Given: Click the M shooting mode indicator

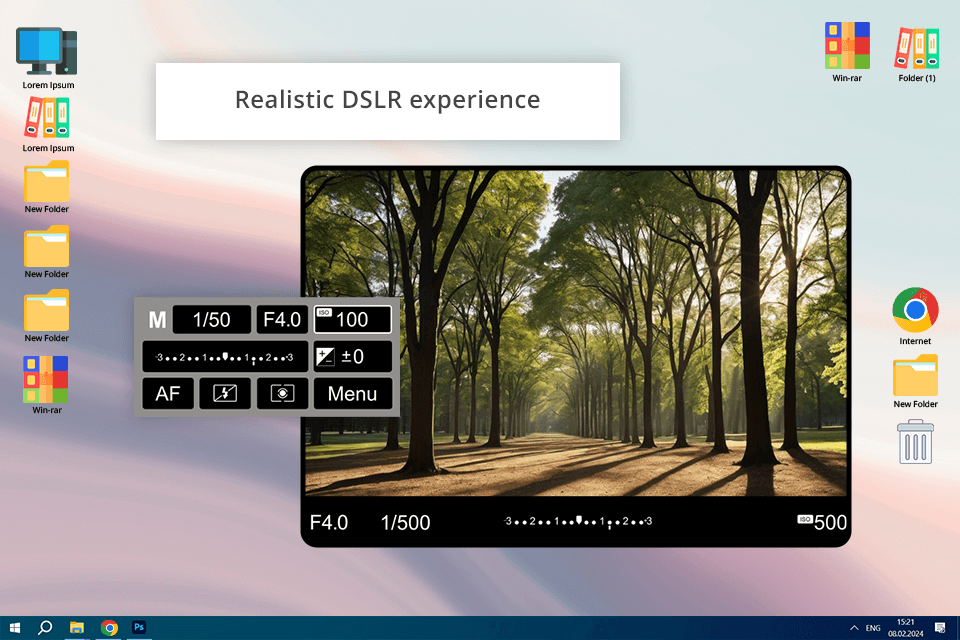Looking at the screenshot, I should [x=157, y=320].
